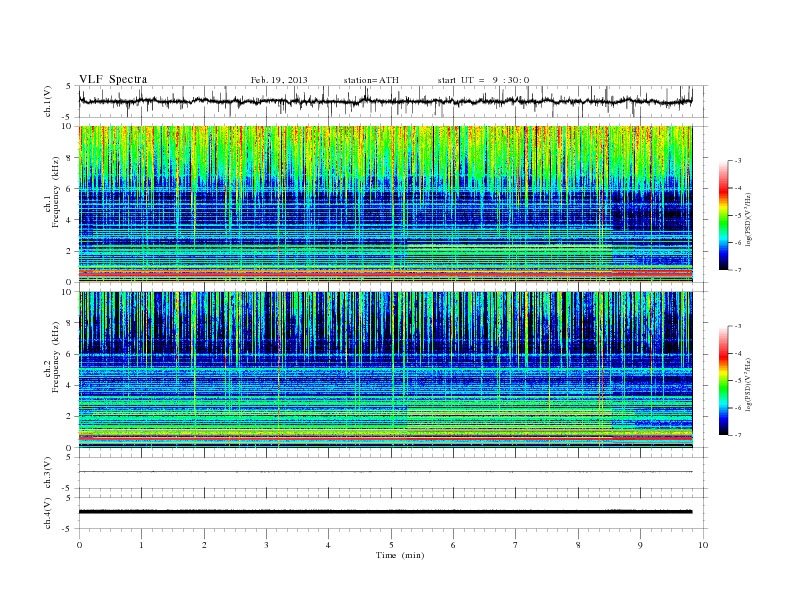Click the date 'Feb. 19, 2013'
This screenshot has width=792, height=612.
point(279,80)
